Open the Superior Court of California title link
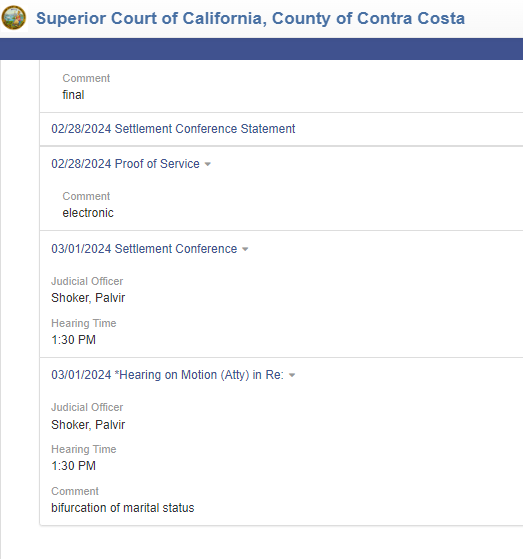 point(250,18)
